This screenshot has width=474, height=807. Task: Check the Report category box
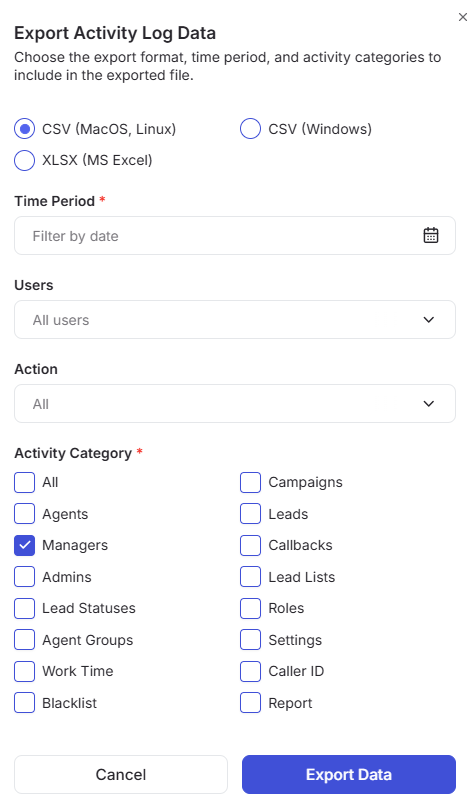(x=250, y=703)
